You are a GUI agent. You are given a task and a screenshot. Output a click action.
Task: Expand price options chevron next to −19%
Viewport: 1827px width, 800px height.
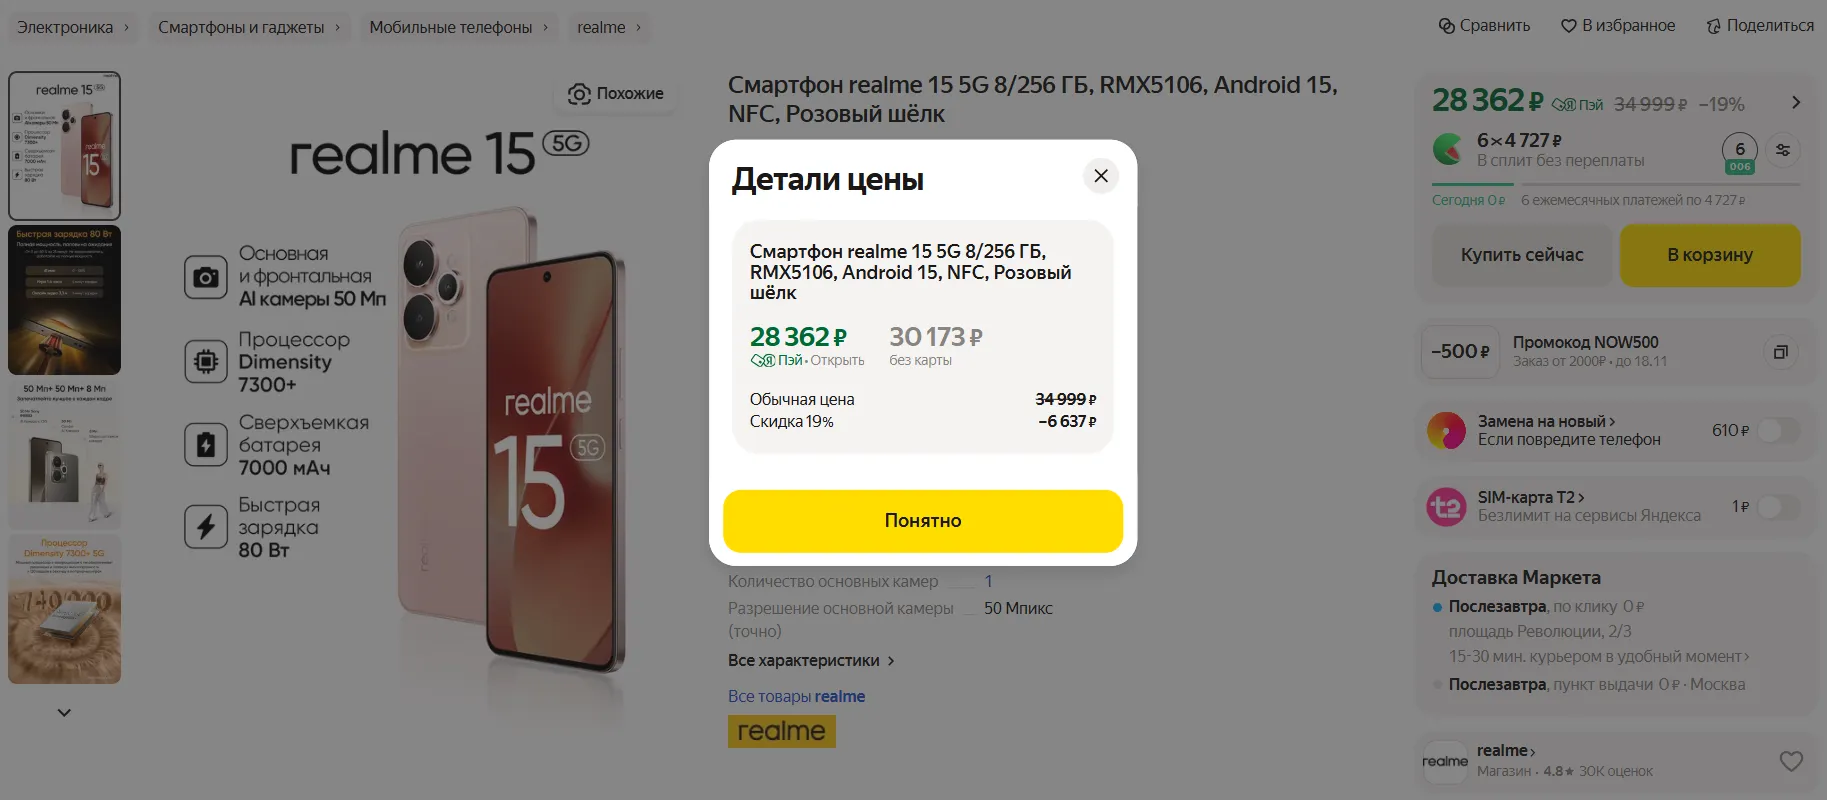tap(1796, 102)
